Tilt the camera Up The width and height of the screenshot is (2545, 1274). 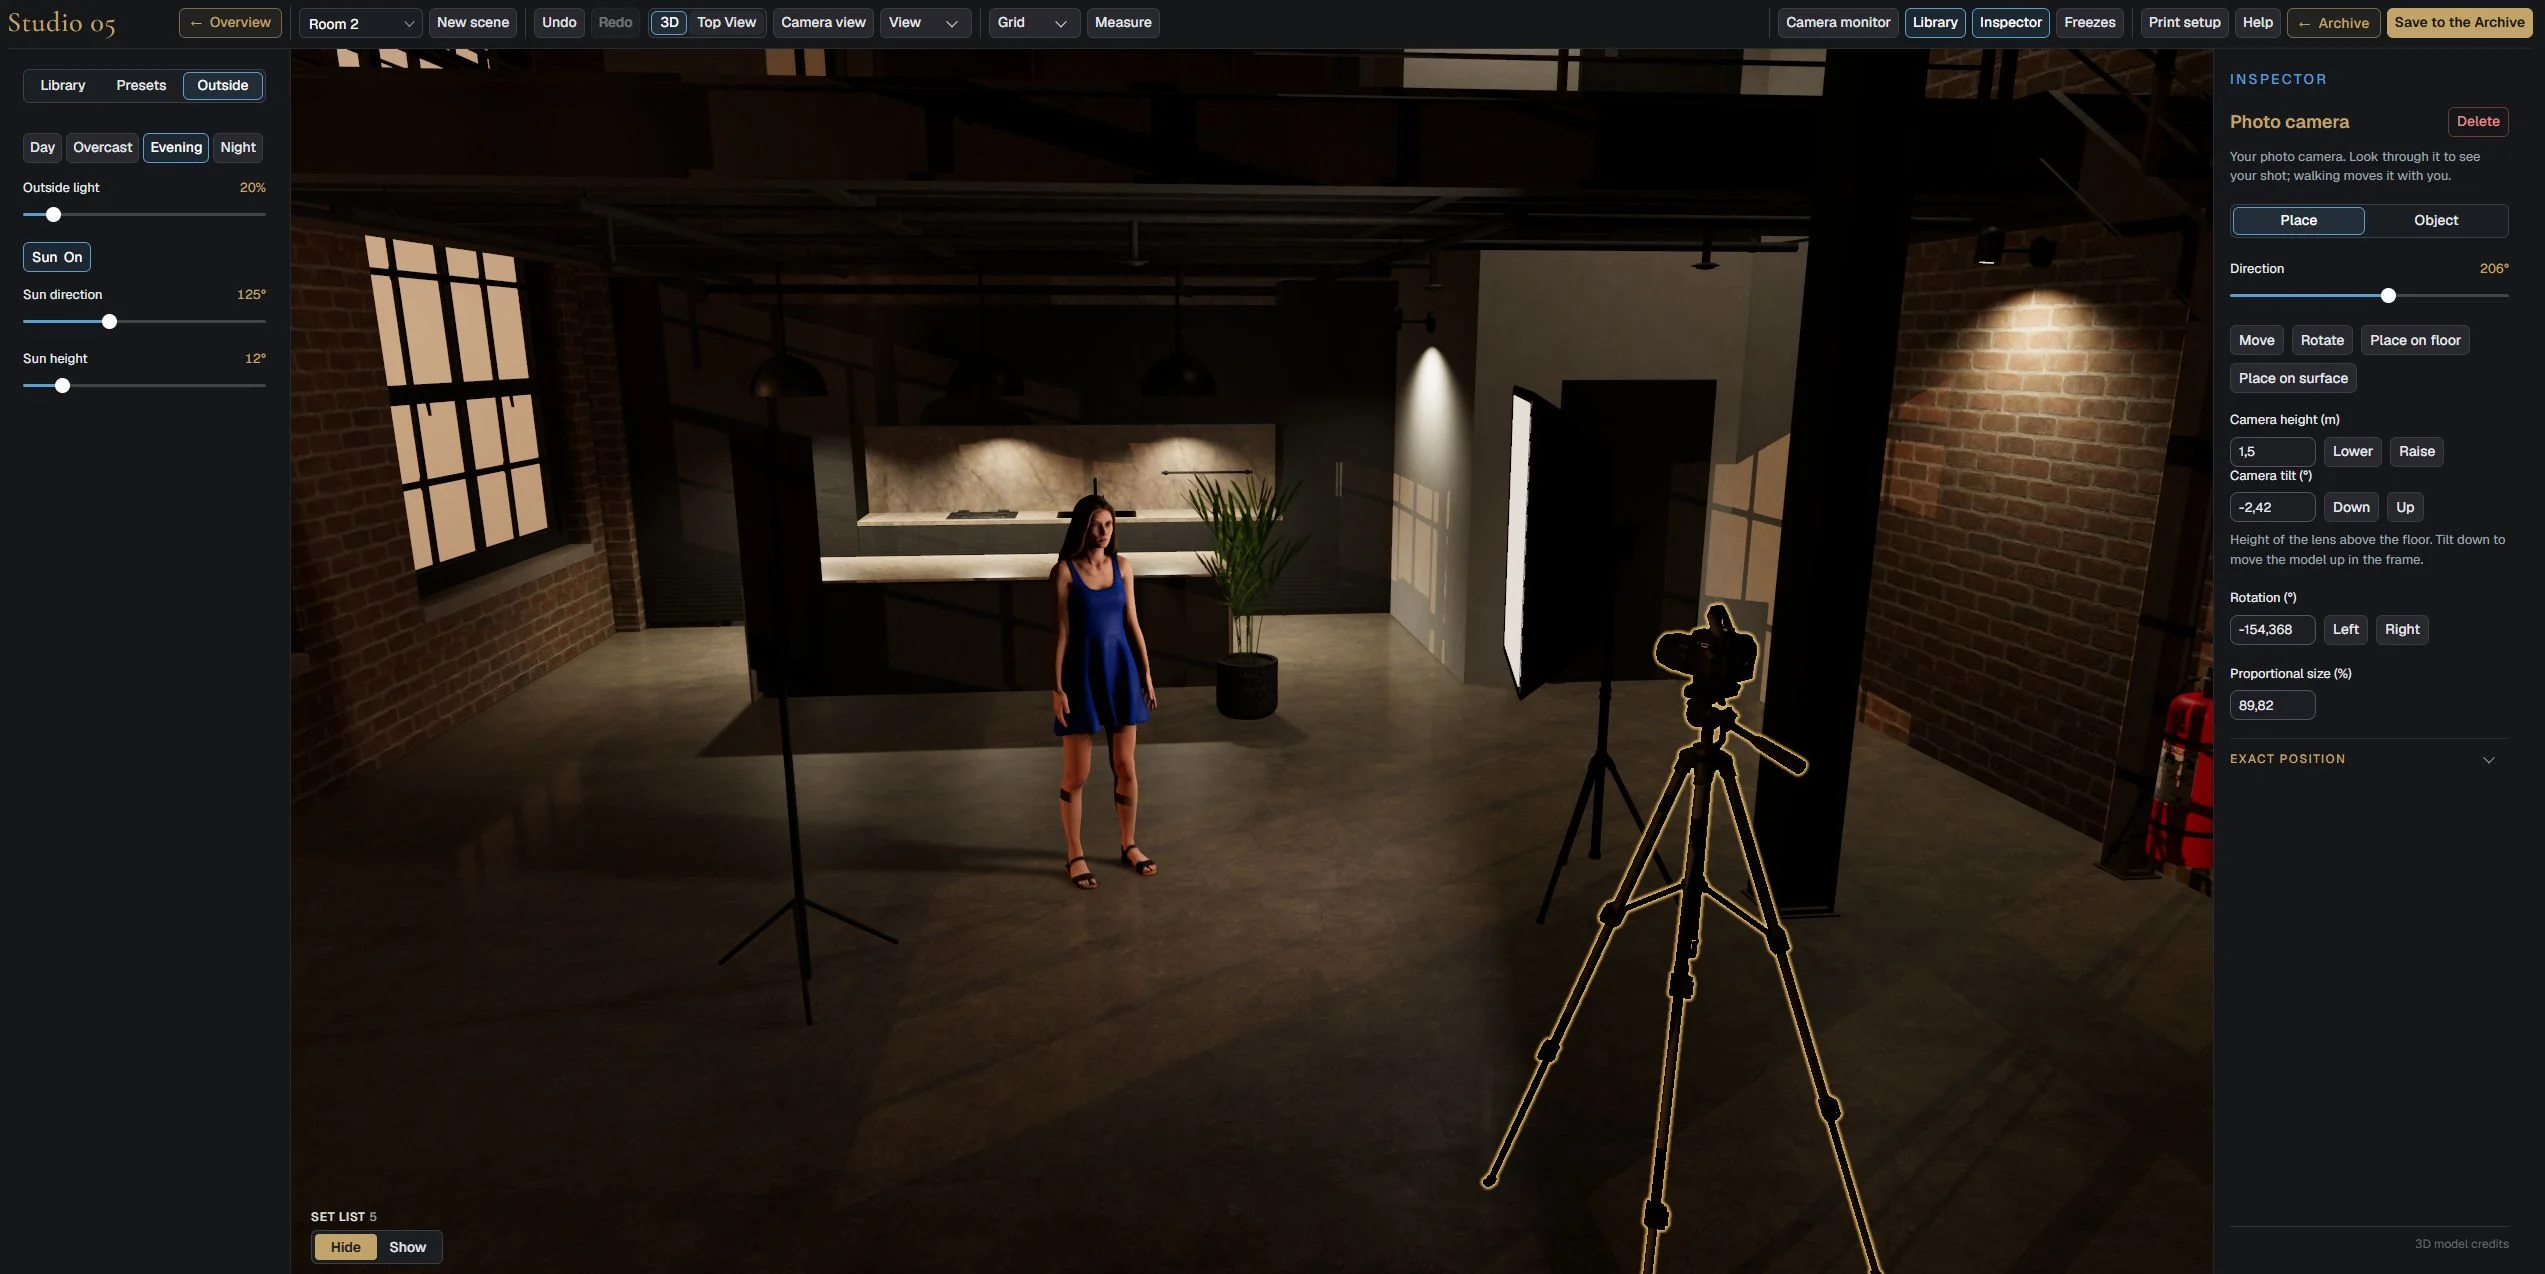click(x=2405, y=508)
